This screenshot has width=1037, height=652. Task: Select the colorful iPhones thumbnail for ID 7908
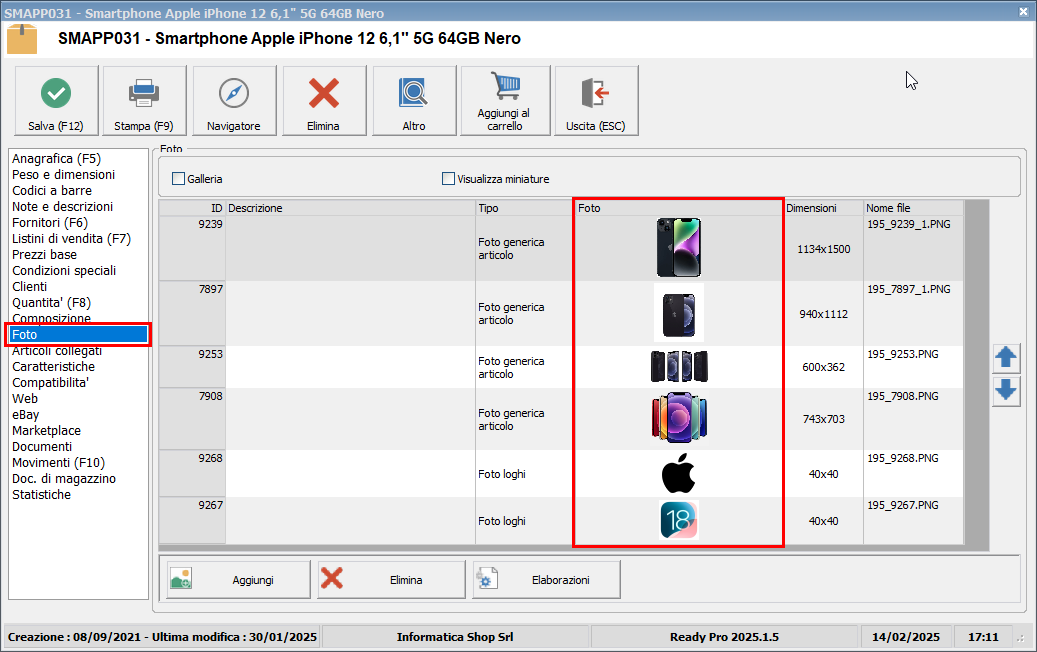pos(679,418)
